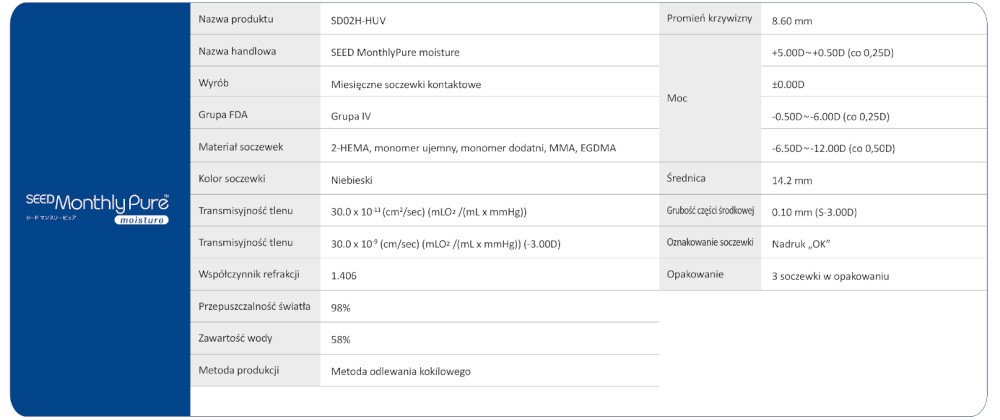The width and height of the screenshot is (1000, 420).
Task: Select 'Miesięczne soczewki kontaktowe' value
Action: (x=406, y=85)
